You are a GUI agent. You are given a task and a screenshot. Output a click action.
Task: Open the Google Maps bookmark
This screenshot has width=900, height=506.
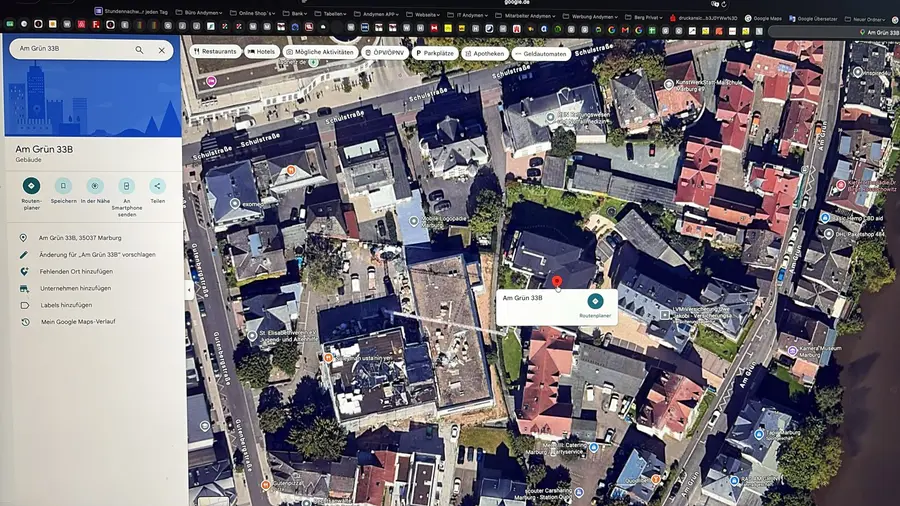(x=763, y=18)
